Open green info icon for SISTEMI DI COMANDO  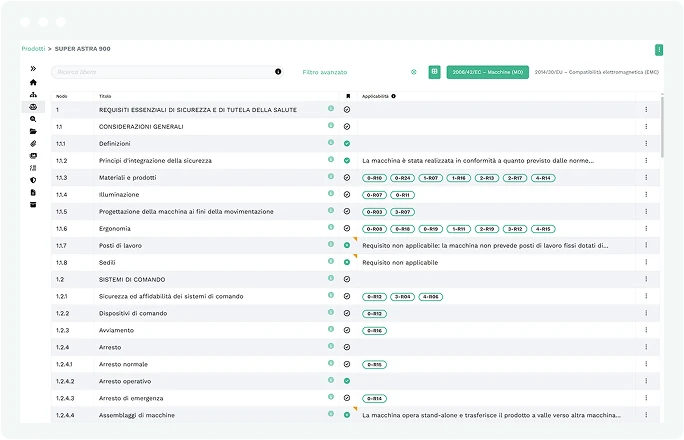[x=331, y=278]
